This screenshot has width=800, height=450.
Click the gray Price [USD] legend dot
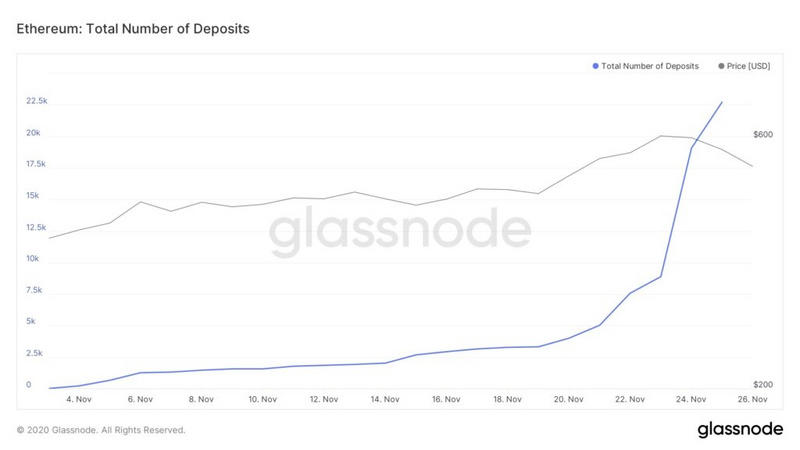[722, 66]
